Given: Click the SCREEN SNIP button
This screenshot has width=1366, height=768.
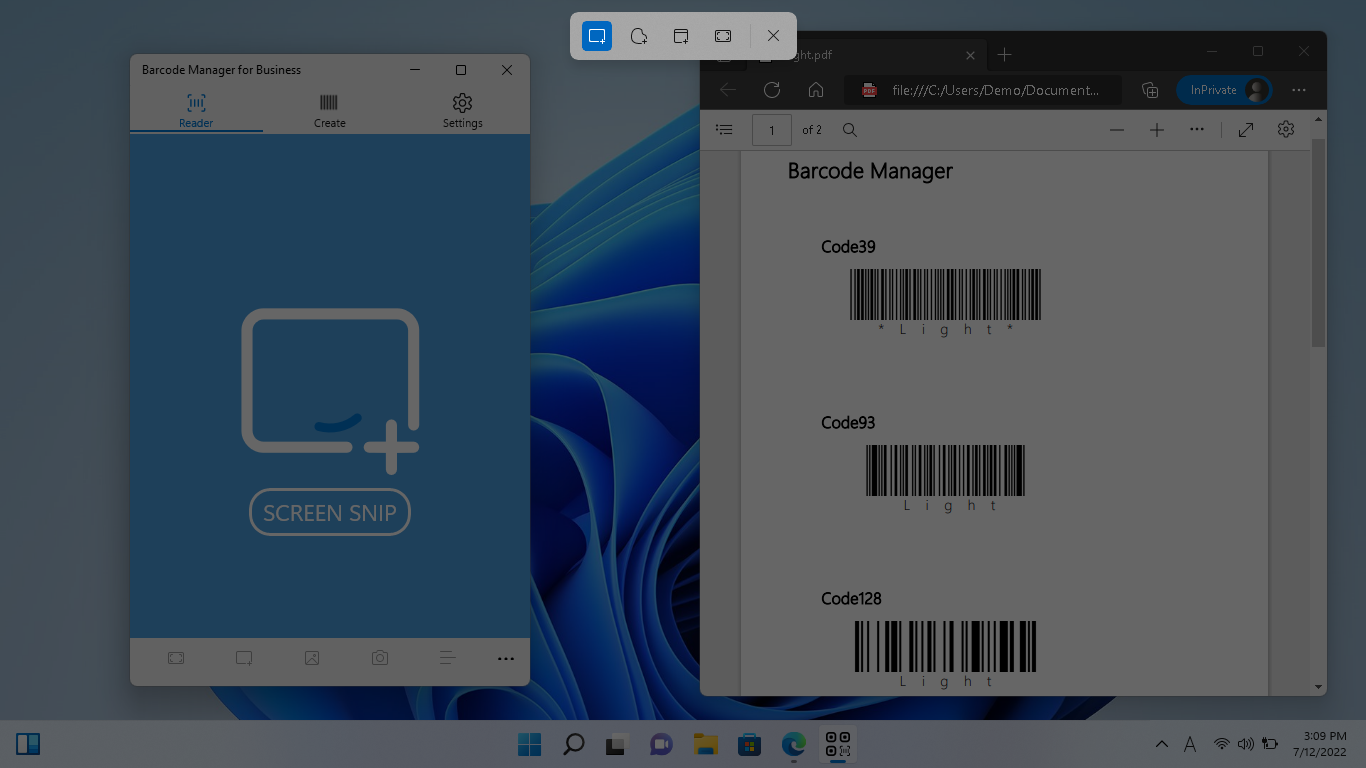Looking at the screenshot, I should (329, 512).
